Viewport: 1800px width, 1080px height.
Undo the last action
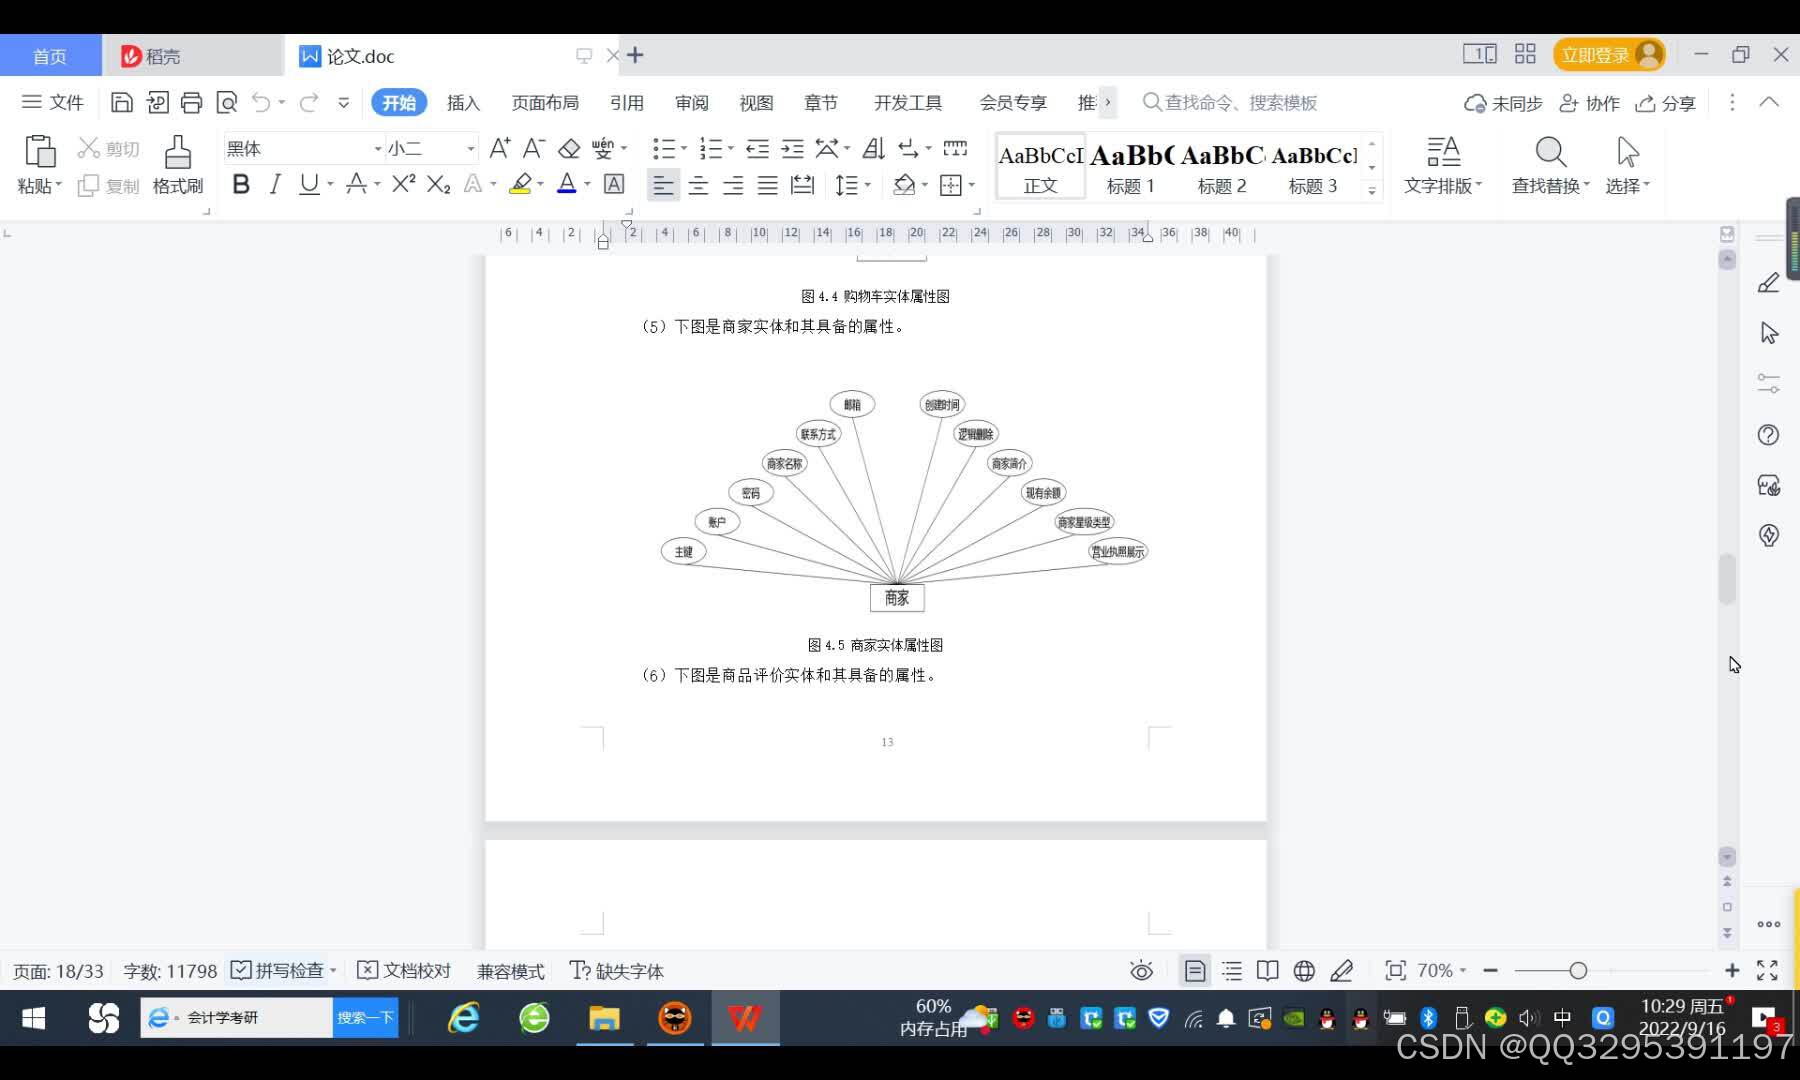coord(261,102)
